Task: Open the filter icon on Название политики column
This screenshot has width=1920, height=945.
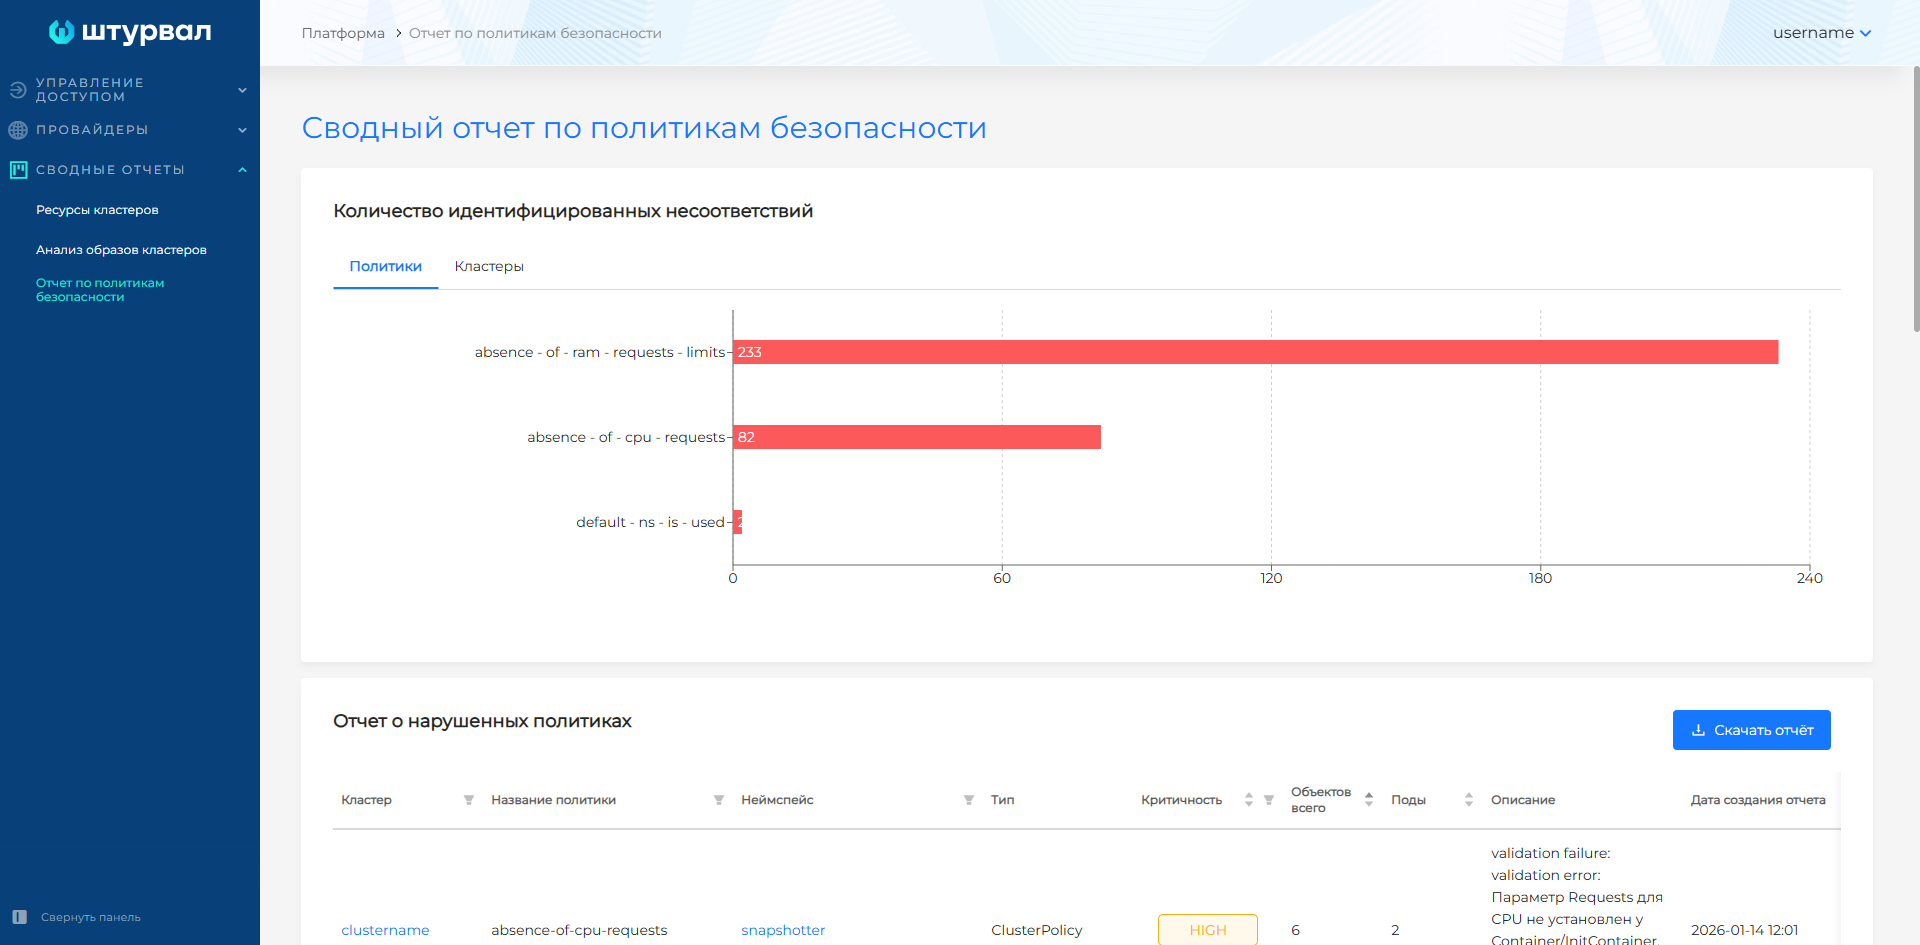Action: click(x=719, y=800)
